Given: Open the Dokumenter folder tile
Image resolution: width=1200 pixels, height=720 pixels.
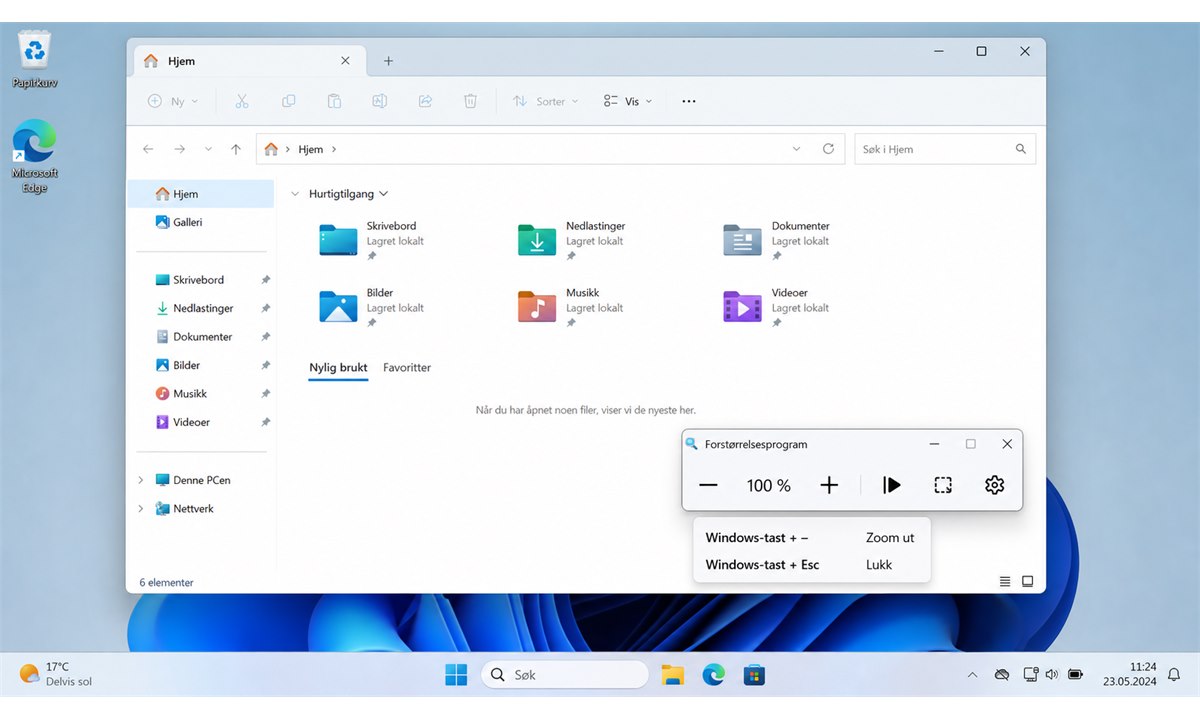Looking at the screenshot, I should [x=777, y=240].
